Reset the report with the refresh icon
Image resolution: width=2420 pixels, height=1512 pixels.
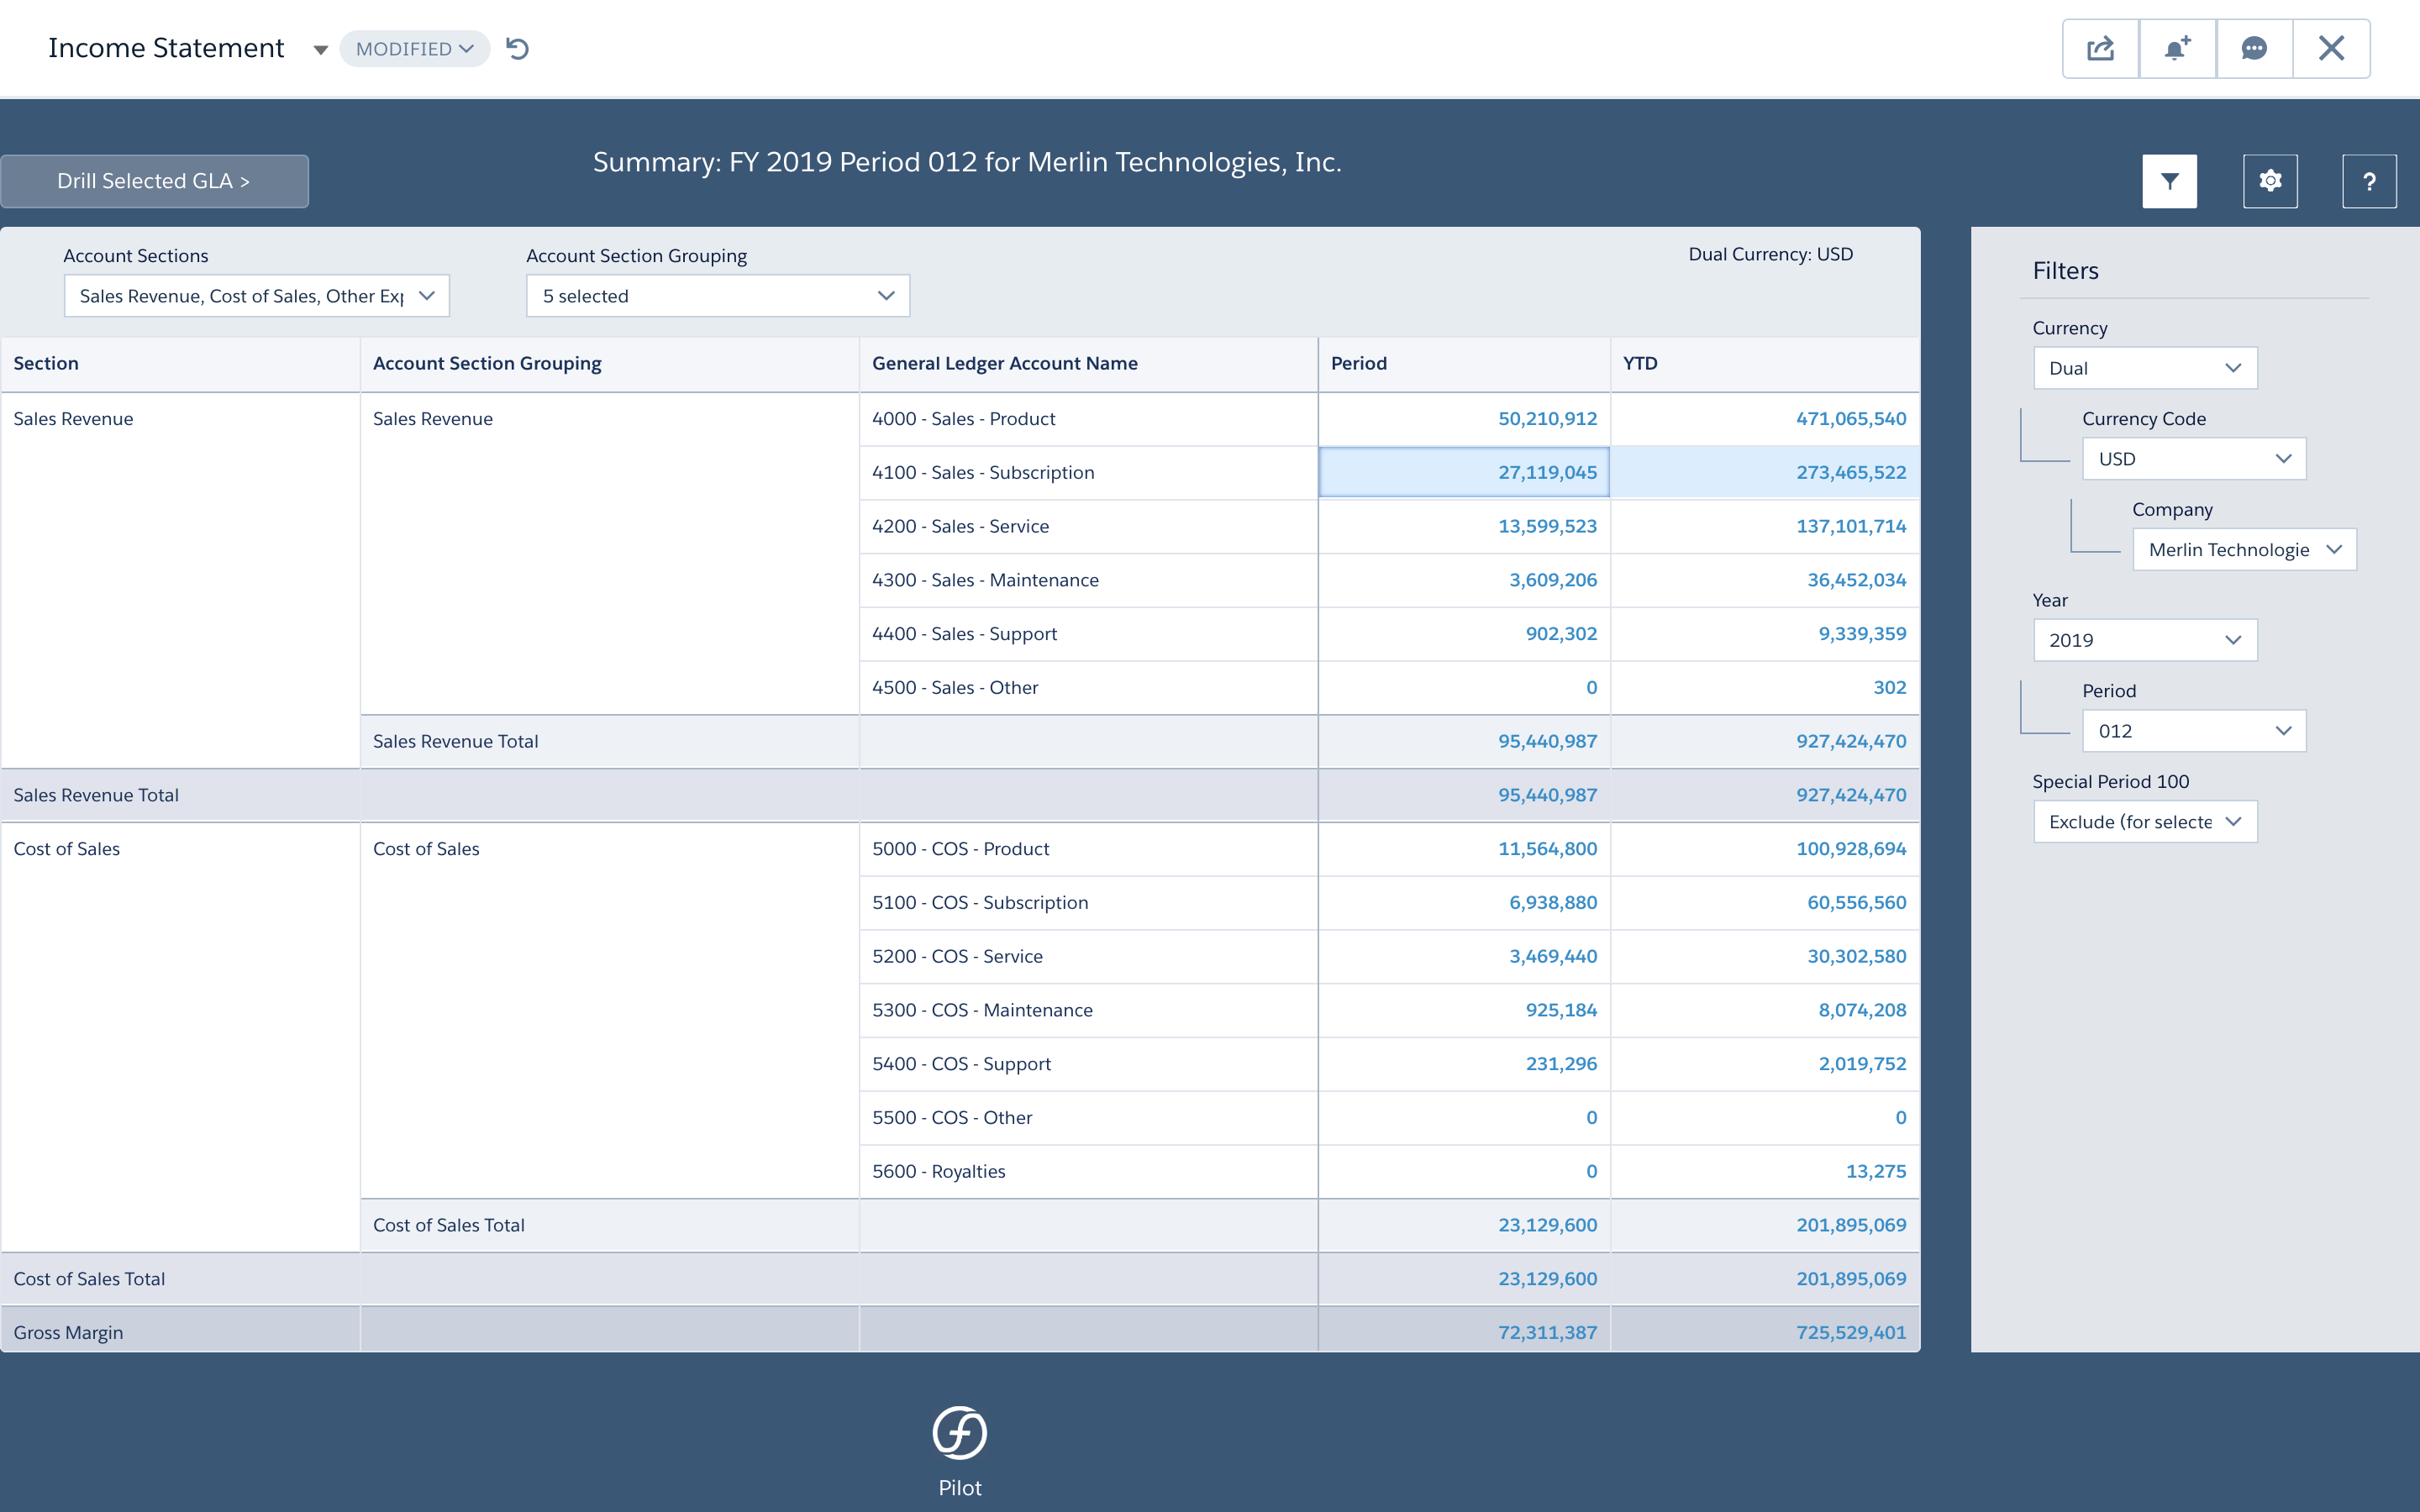click(518, 48)
